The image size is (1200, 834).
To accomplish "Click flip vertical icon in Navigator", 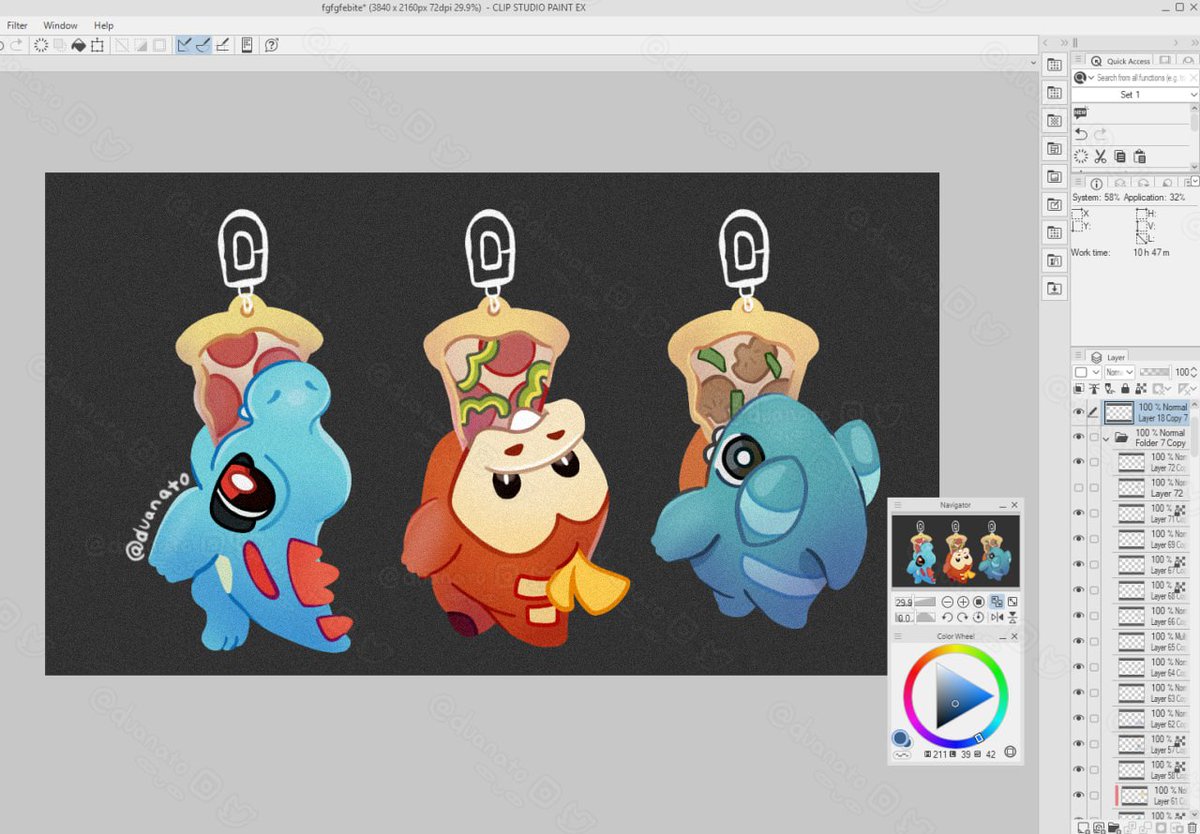I will coord(1013,617).
